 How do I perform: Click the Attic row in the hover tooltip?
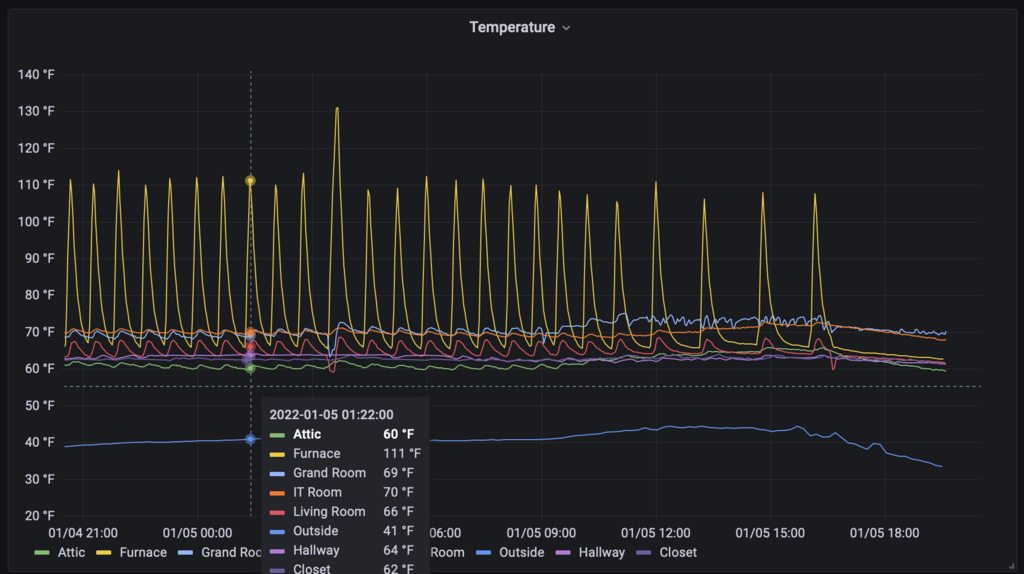pos(345,434)
